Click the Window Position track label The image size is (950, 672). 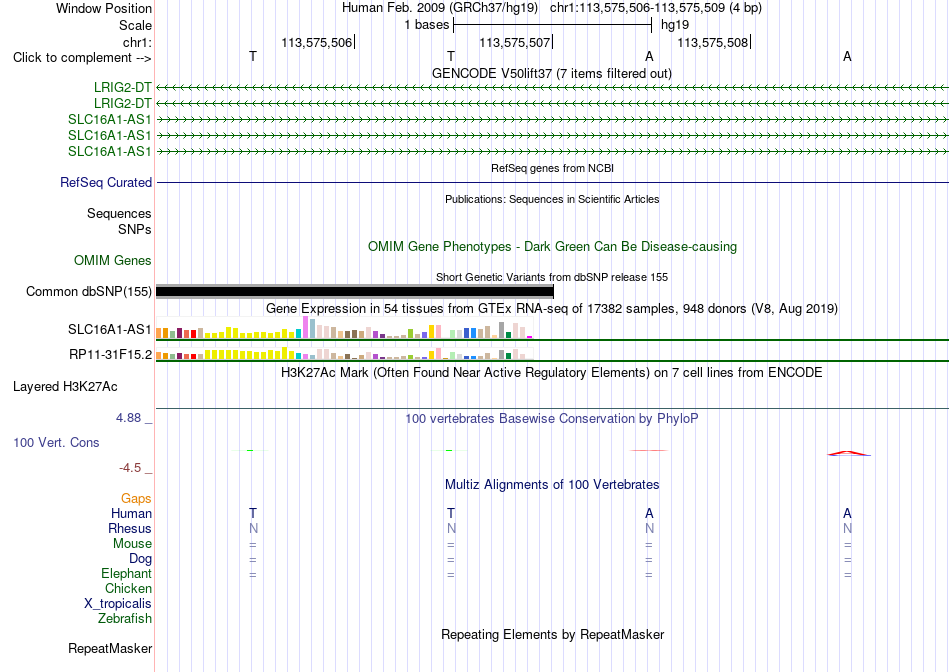click(x=104, y=8)
